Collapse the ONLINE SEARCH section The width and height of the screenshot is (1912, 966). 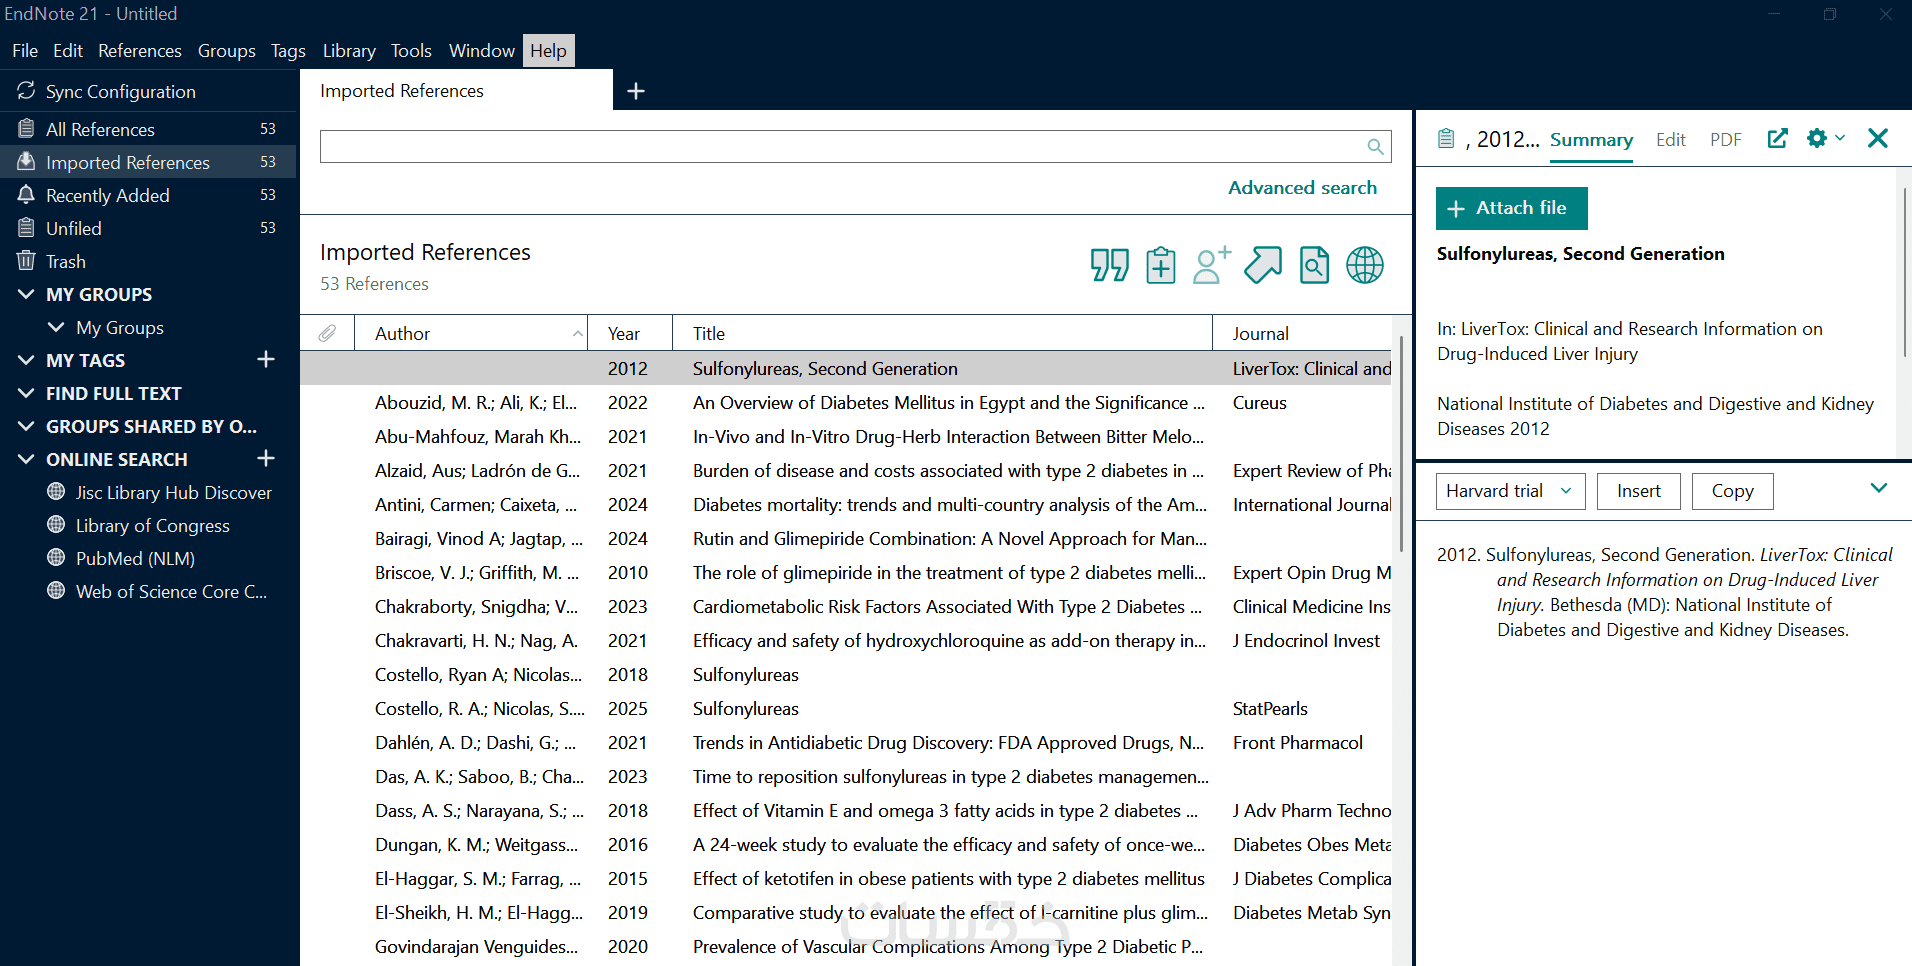[x=26, y=459]
